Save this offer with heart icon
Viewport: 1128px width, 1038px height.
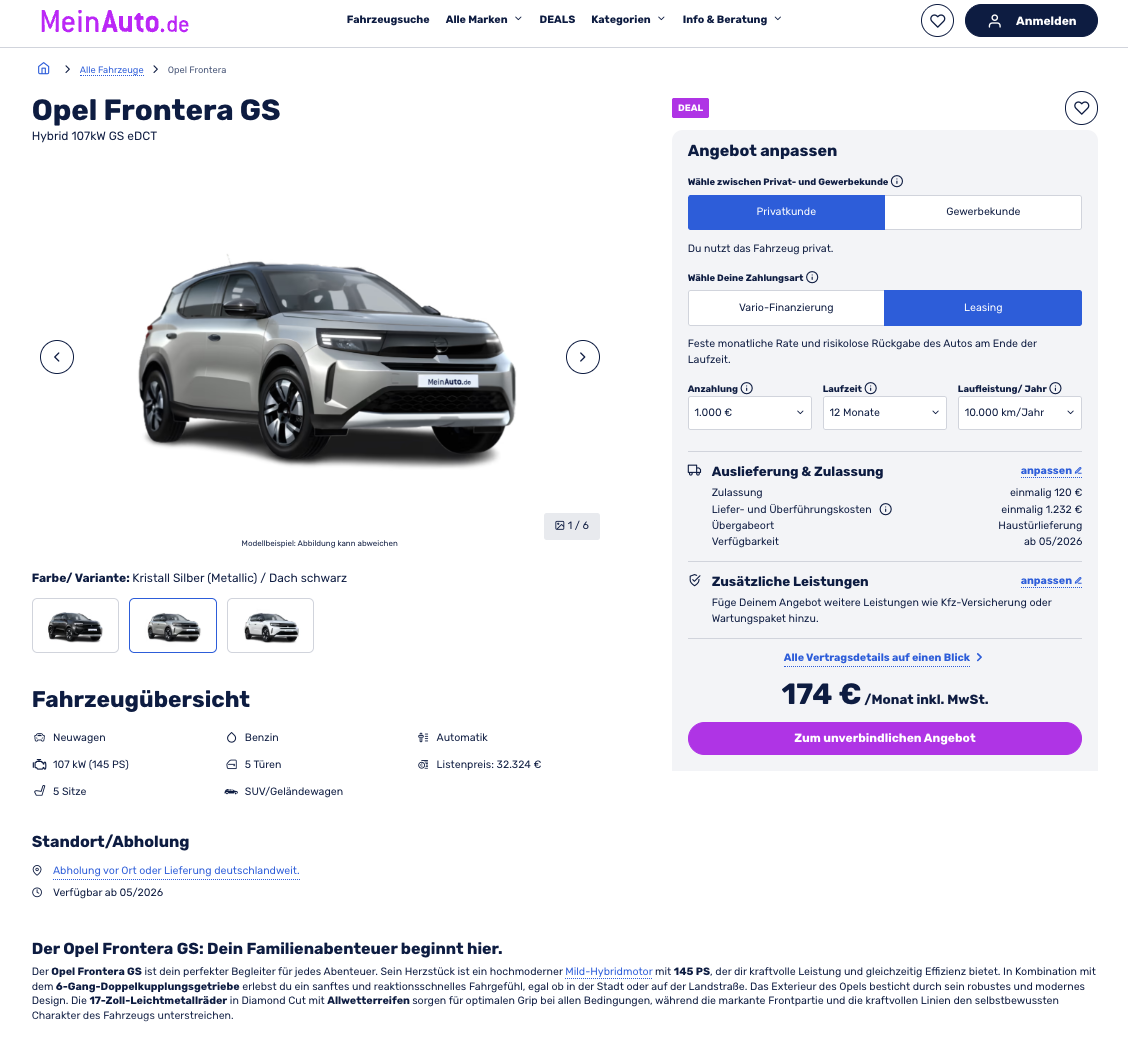coord(1081,109)
